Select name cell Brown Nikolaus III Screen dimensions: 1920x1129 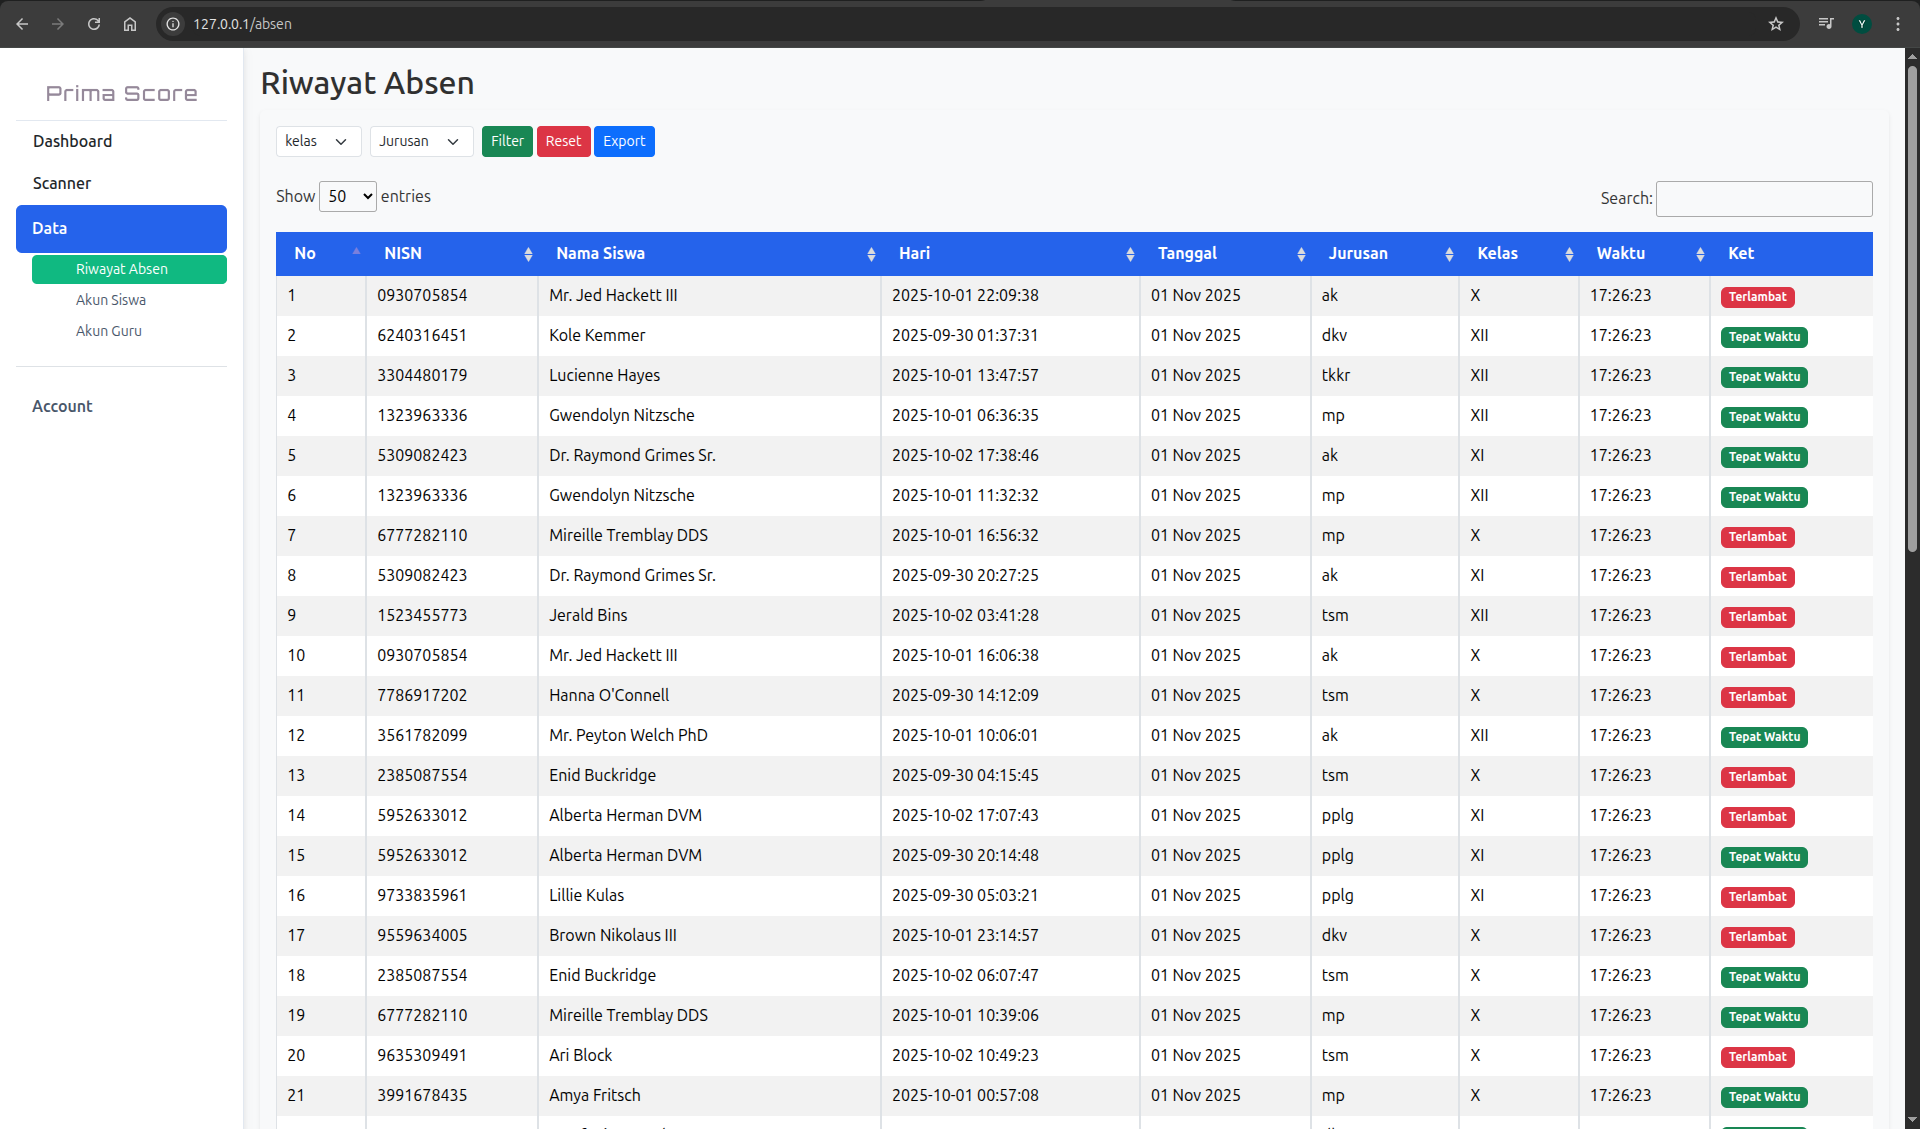click(613, 936)
